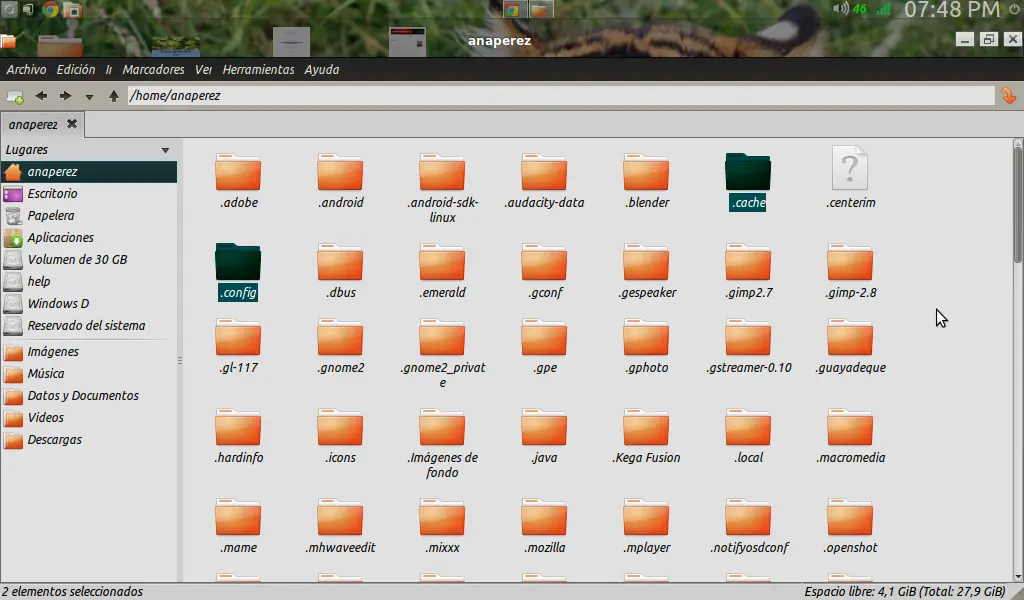The image size is (1024, 600).
Task: Click the Chrome icon in top panel
Action: tap(50, 9)
